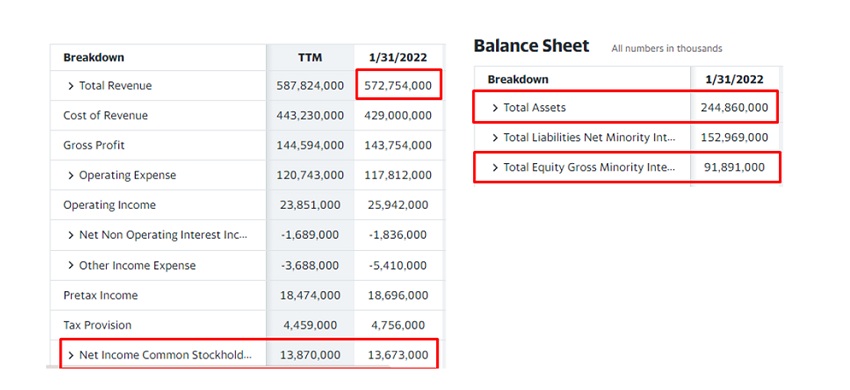Expand the Total Assets row
The height and width of the screenshot is (390, 850).
point(495,107)
